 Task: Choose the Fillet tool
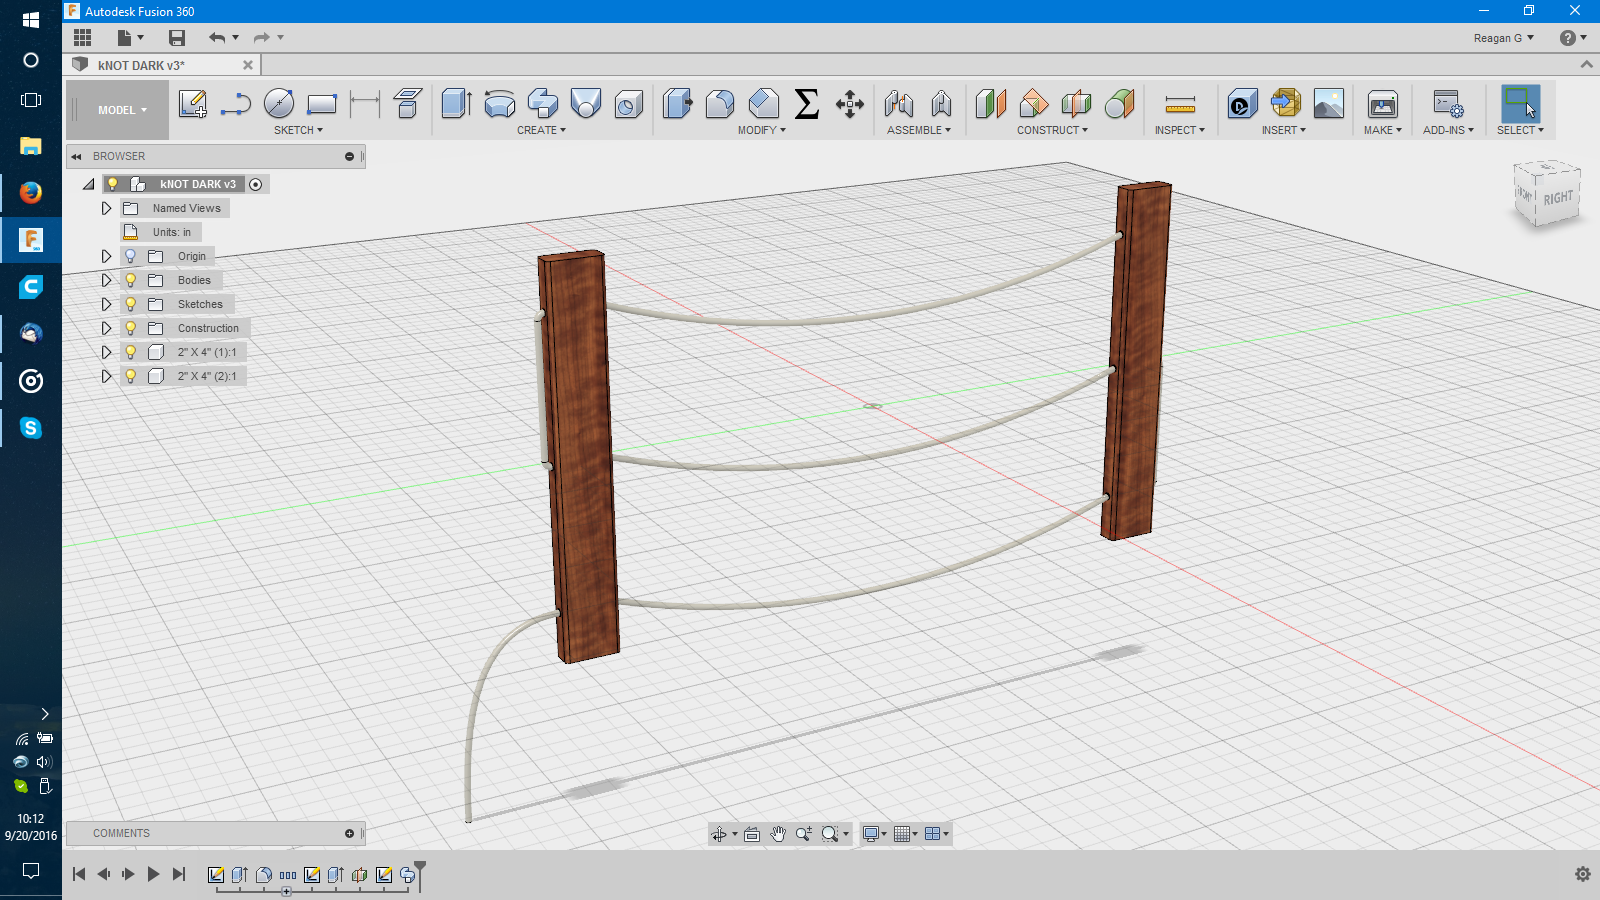[720, 104]
